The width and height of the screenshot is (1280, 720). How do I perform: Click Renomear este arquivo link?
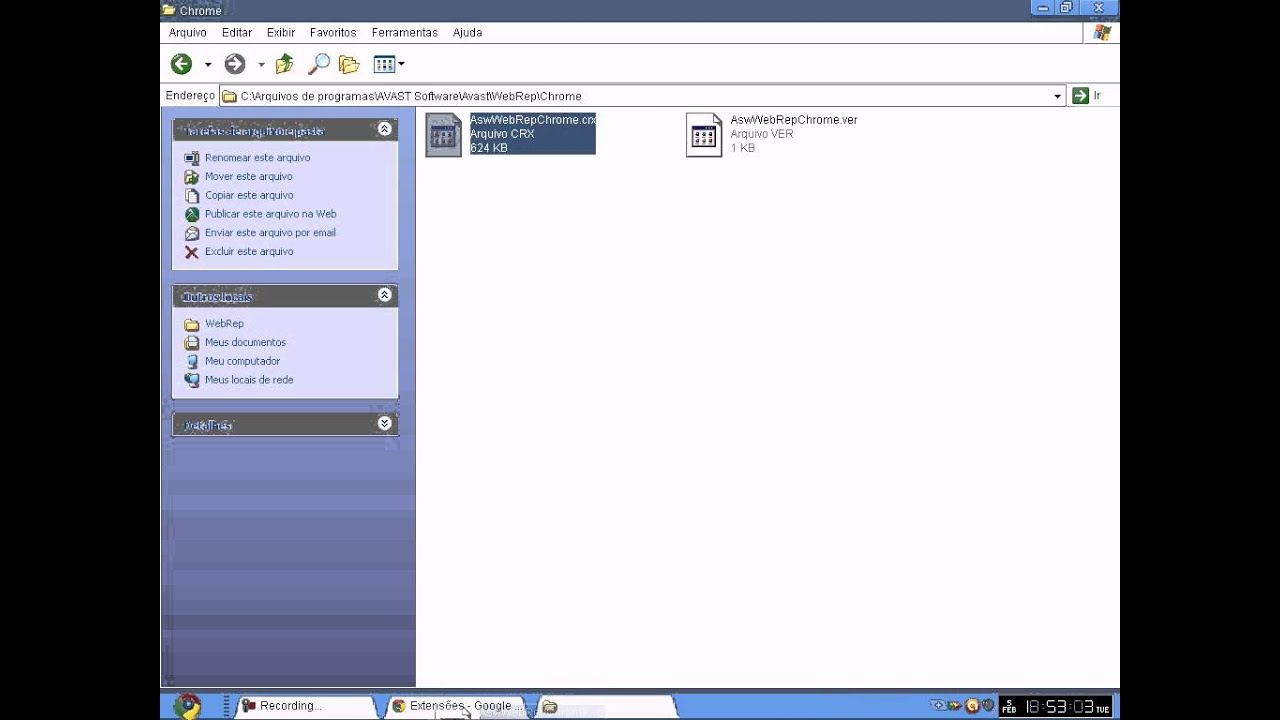(x=257, y=158)
